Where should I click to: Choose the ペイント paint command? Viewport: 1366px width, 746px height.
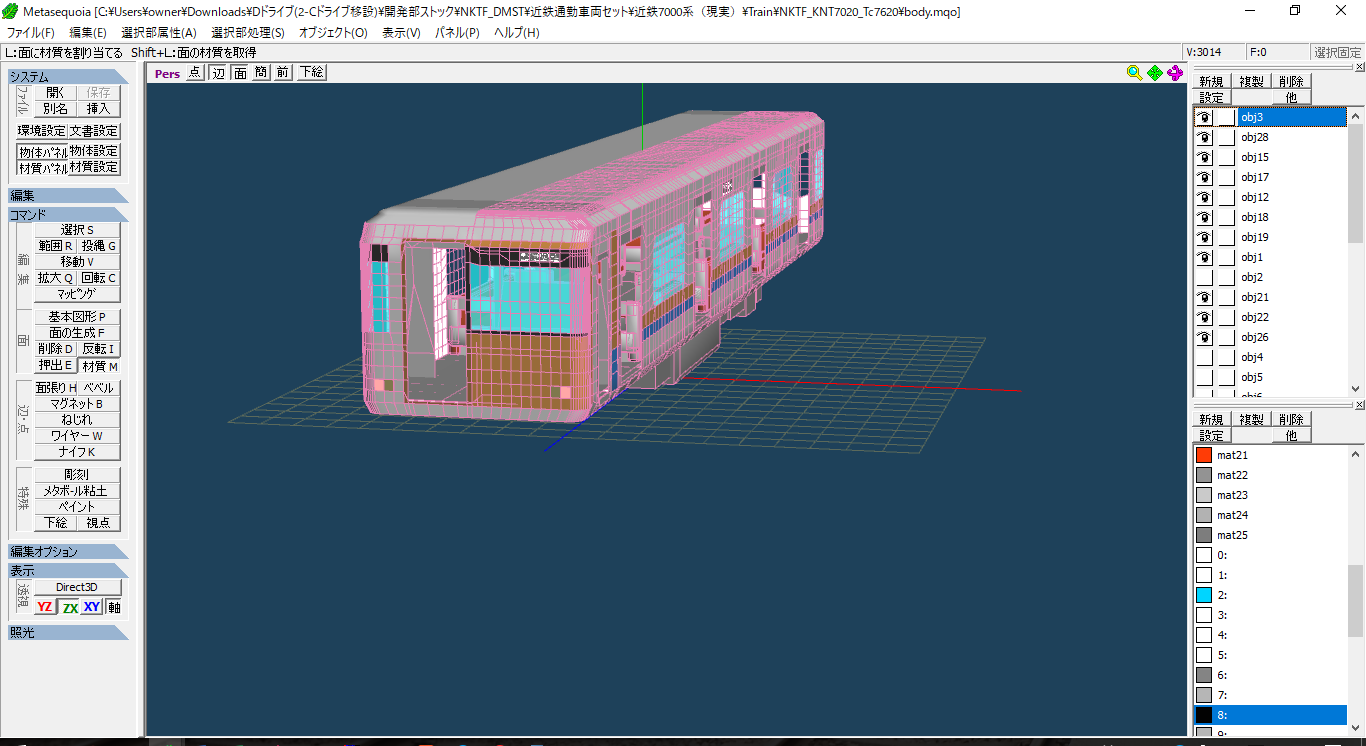[77, 507]
